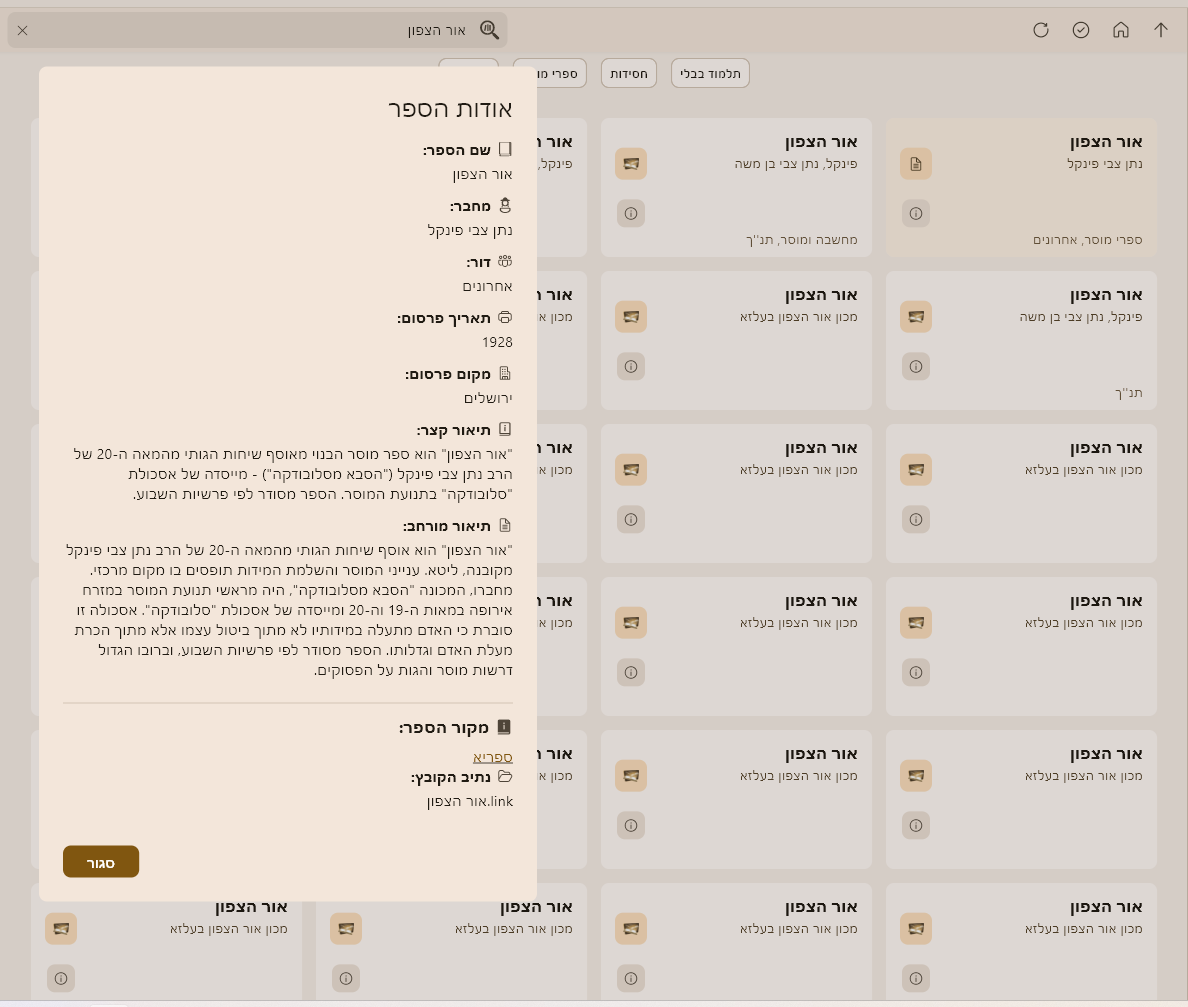Go to the home screen via house icon
This screenshot has width=1188, height=1007.
[x=1121, y=30]
